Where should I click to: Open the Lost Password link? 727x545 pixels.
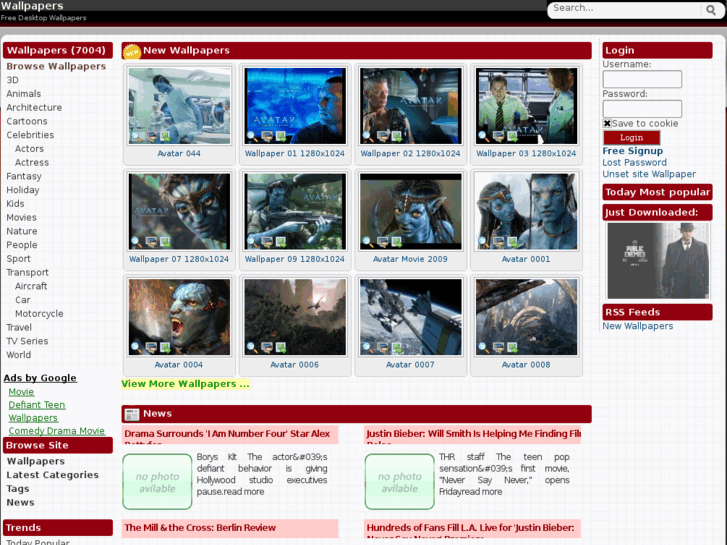(634, 162)
